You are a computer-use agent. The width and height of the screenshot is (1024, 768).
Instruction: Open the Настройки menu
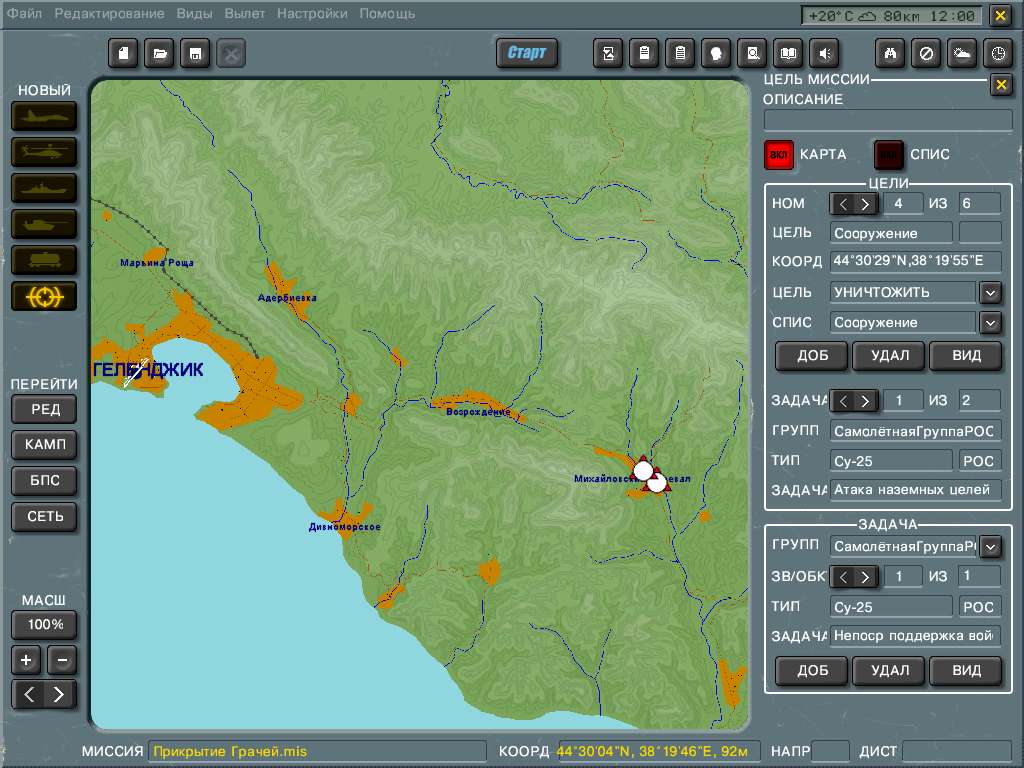point(312,14)
